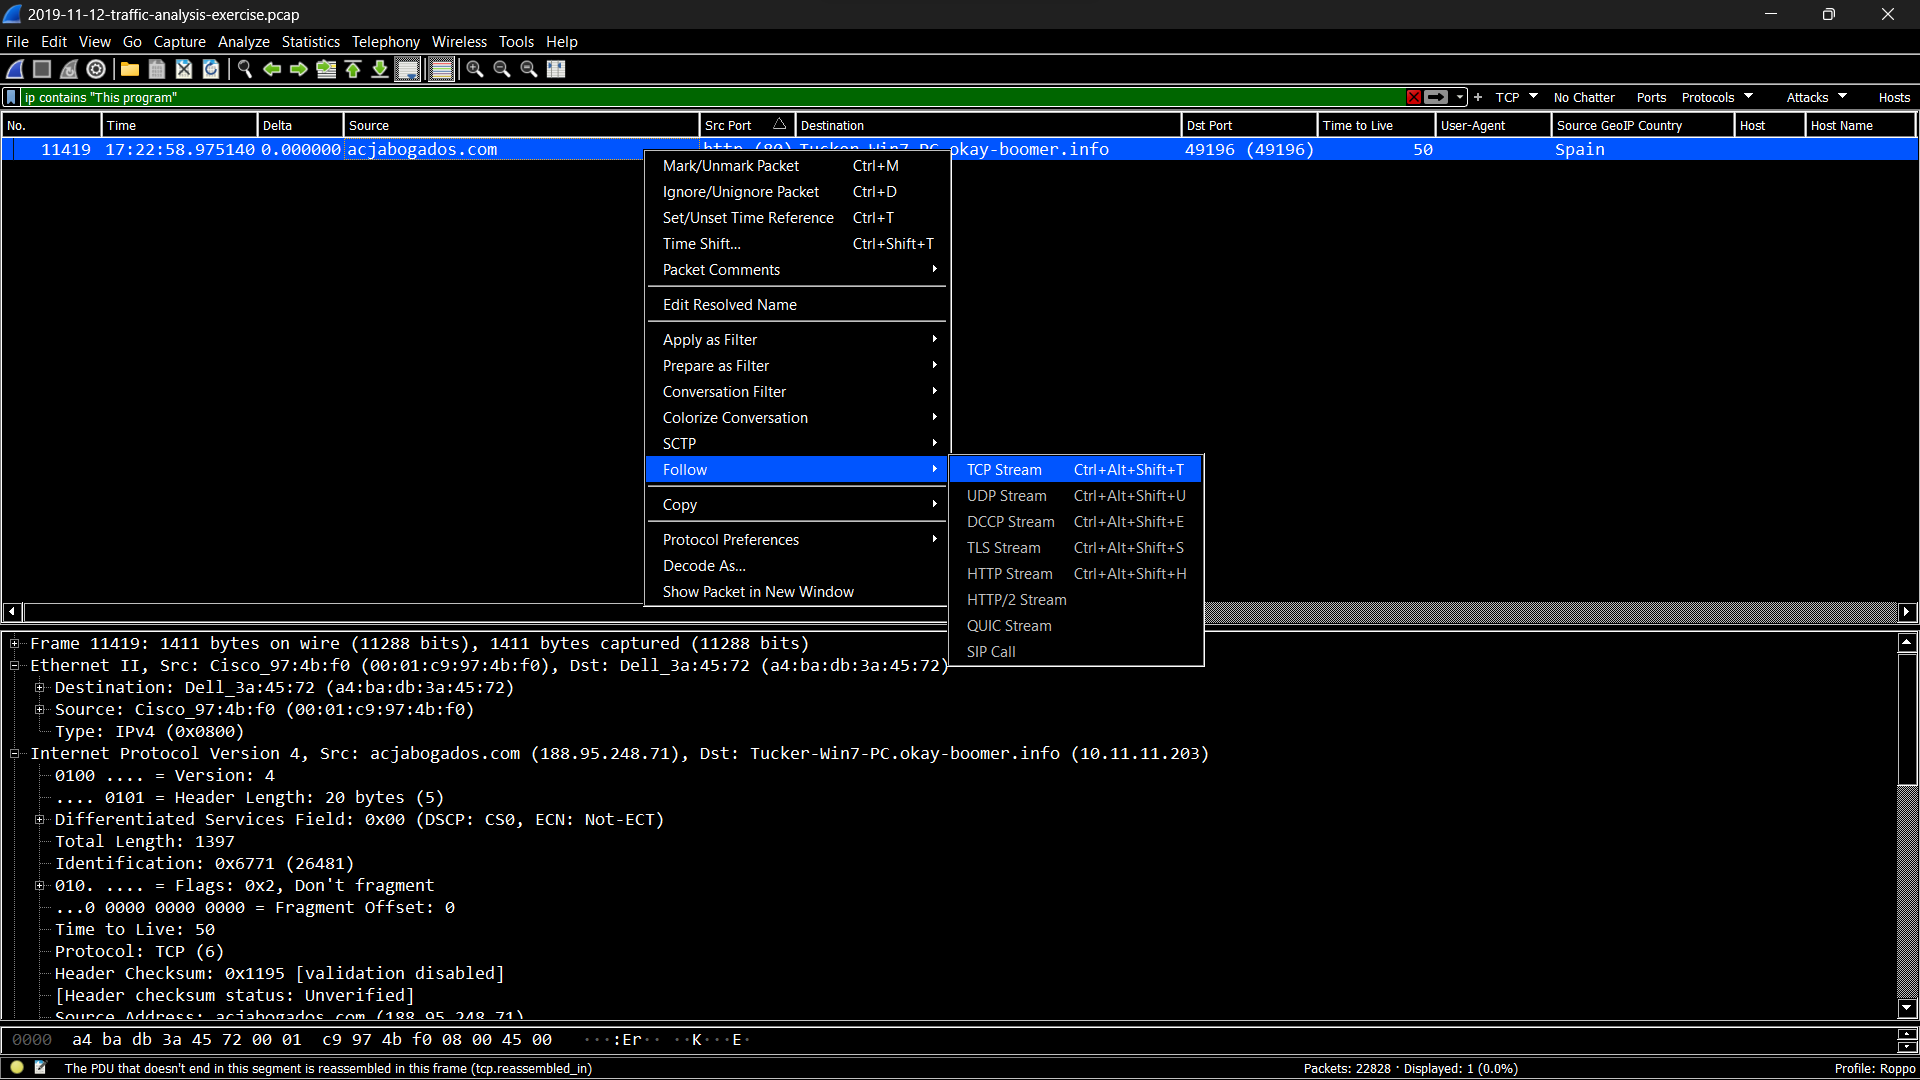
Task: Toggle auto-scroll during live capture
Action: (x=408, y=69)
